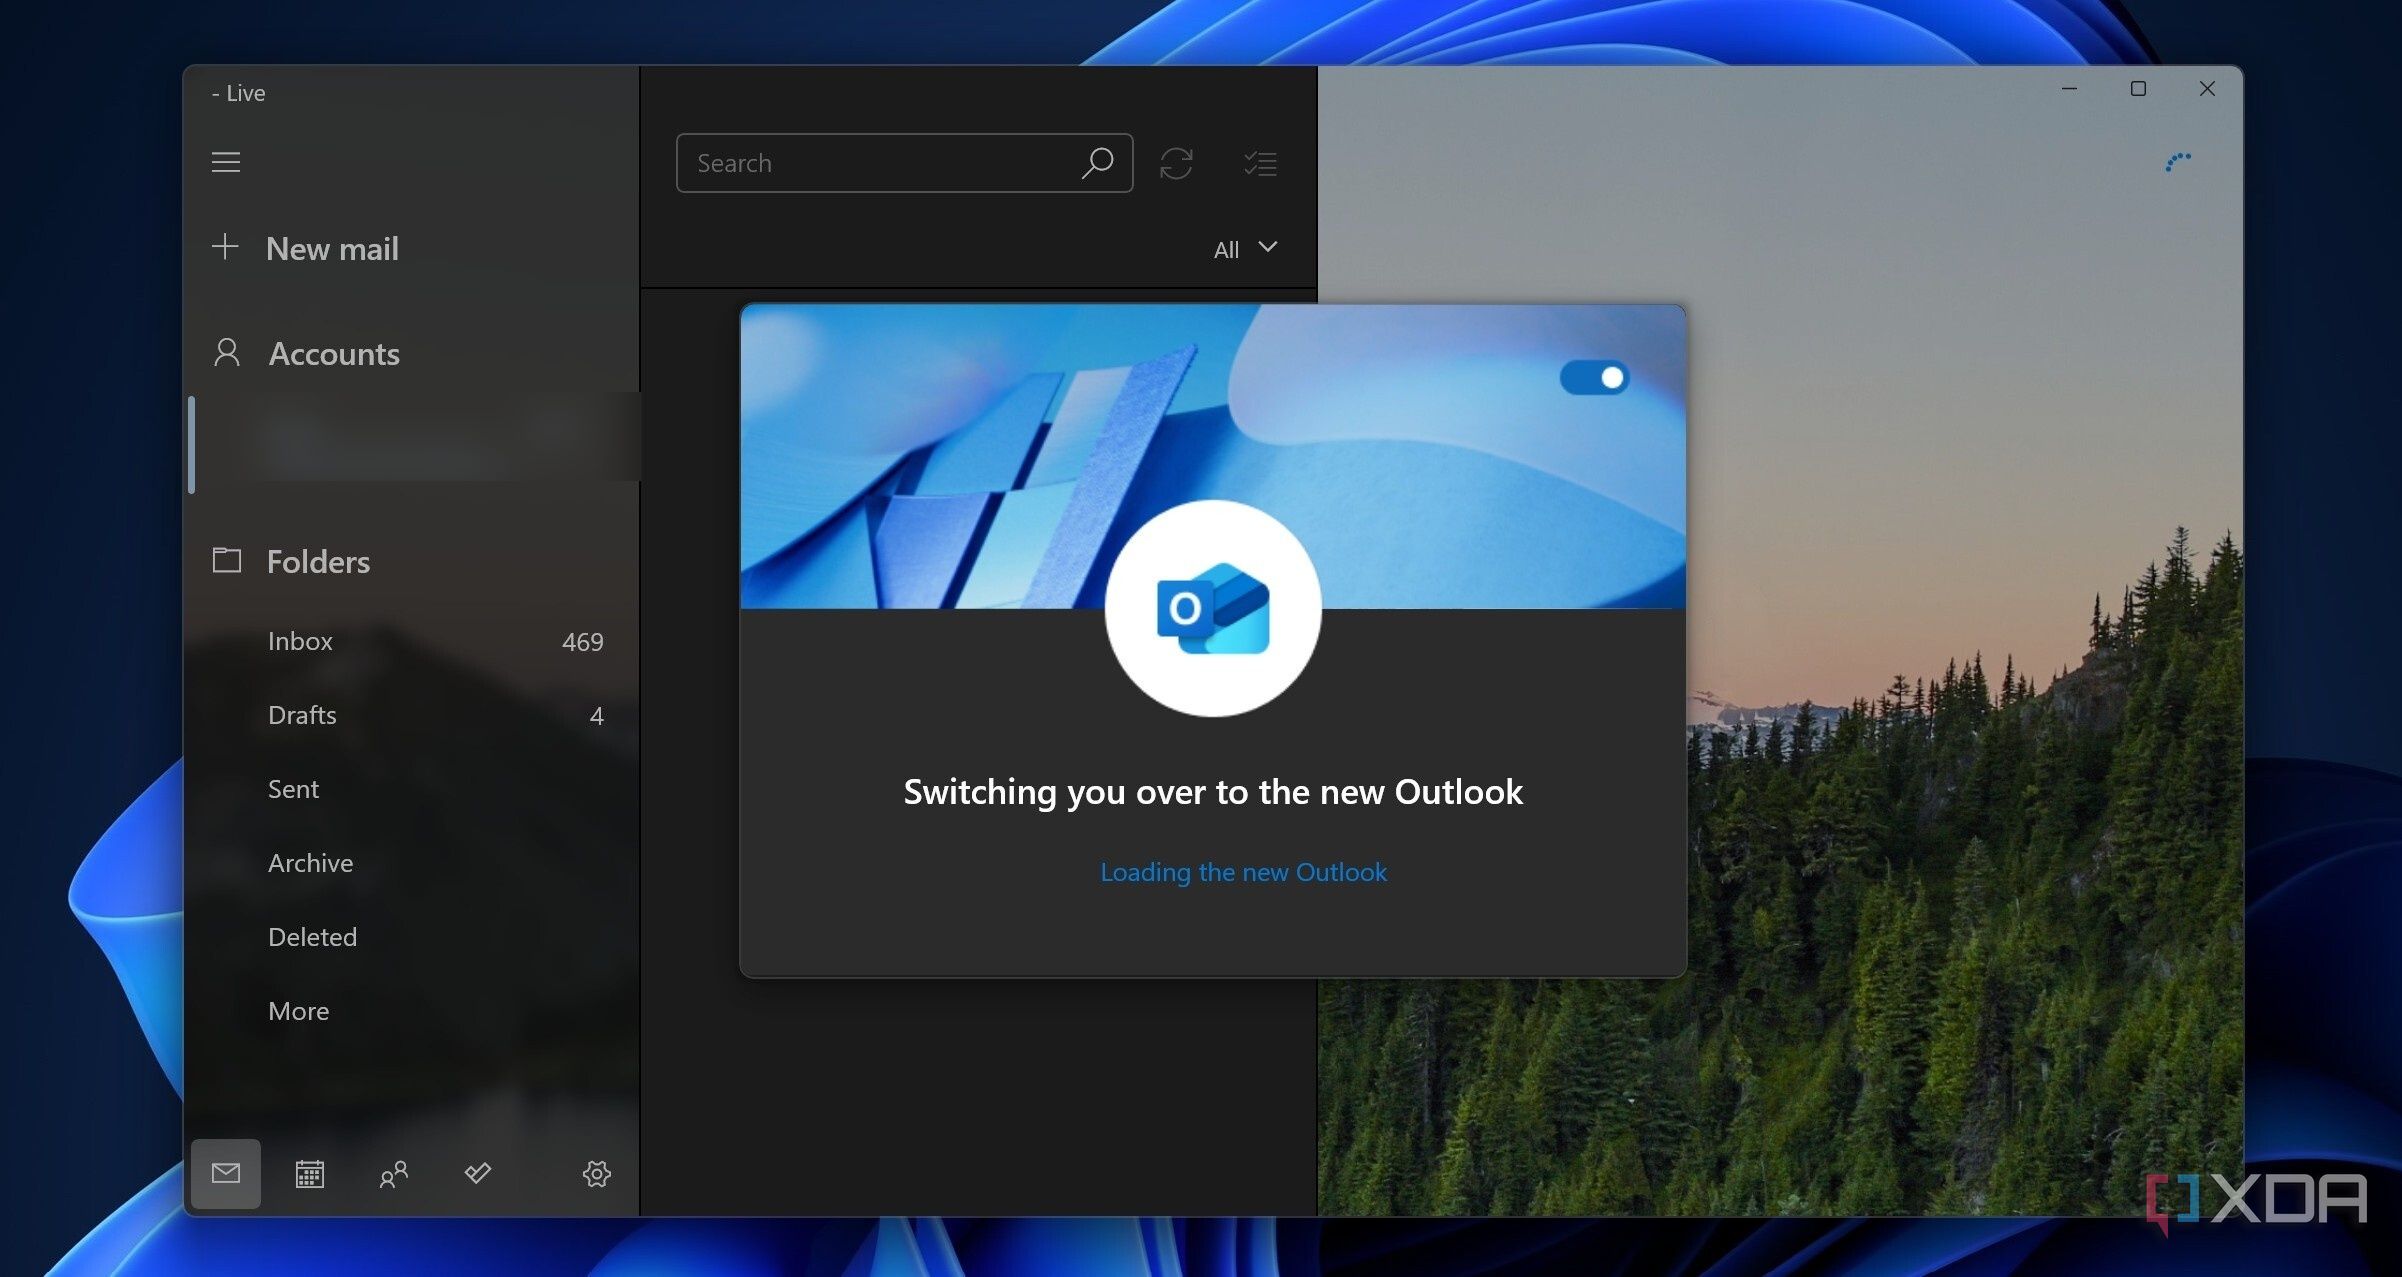This screenshot has height=1277, width=2402.
Task: Click Loading the new Outlook link
Action: [1242, 872]
